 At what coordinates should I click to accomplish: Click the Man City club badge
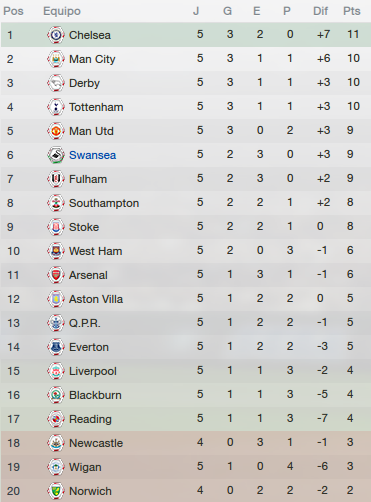click(x=56, y=59)
